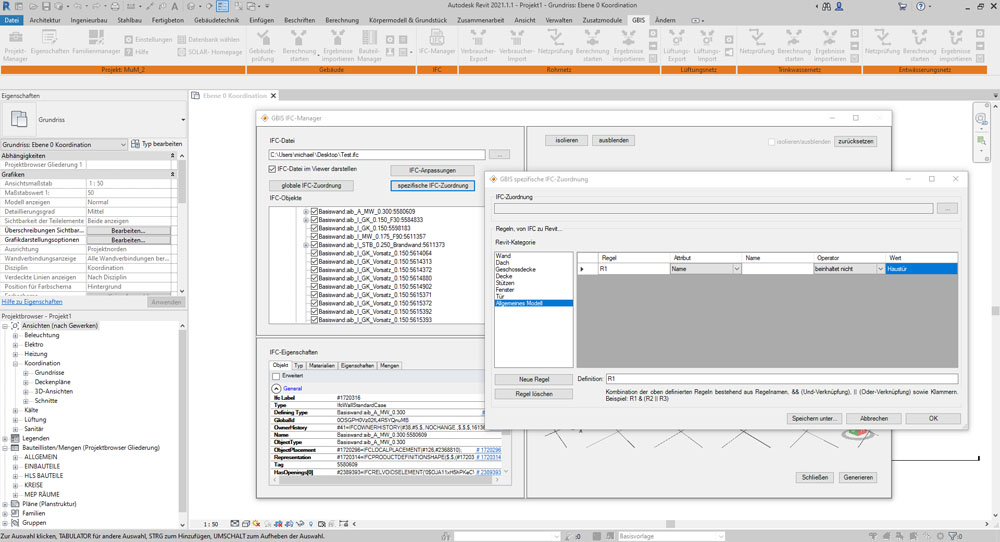Open the Mengen tab in IFC-Eigenschaften
The height and width of the screenshot is (542, 1000).
click(x=390, y=365)
